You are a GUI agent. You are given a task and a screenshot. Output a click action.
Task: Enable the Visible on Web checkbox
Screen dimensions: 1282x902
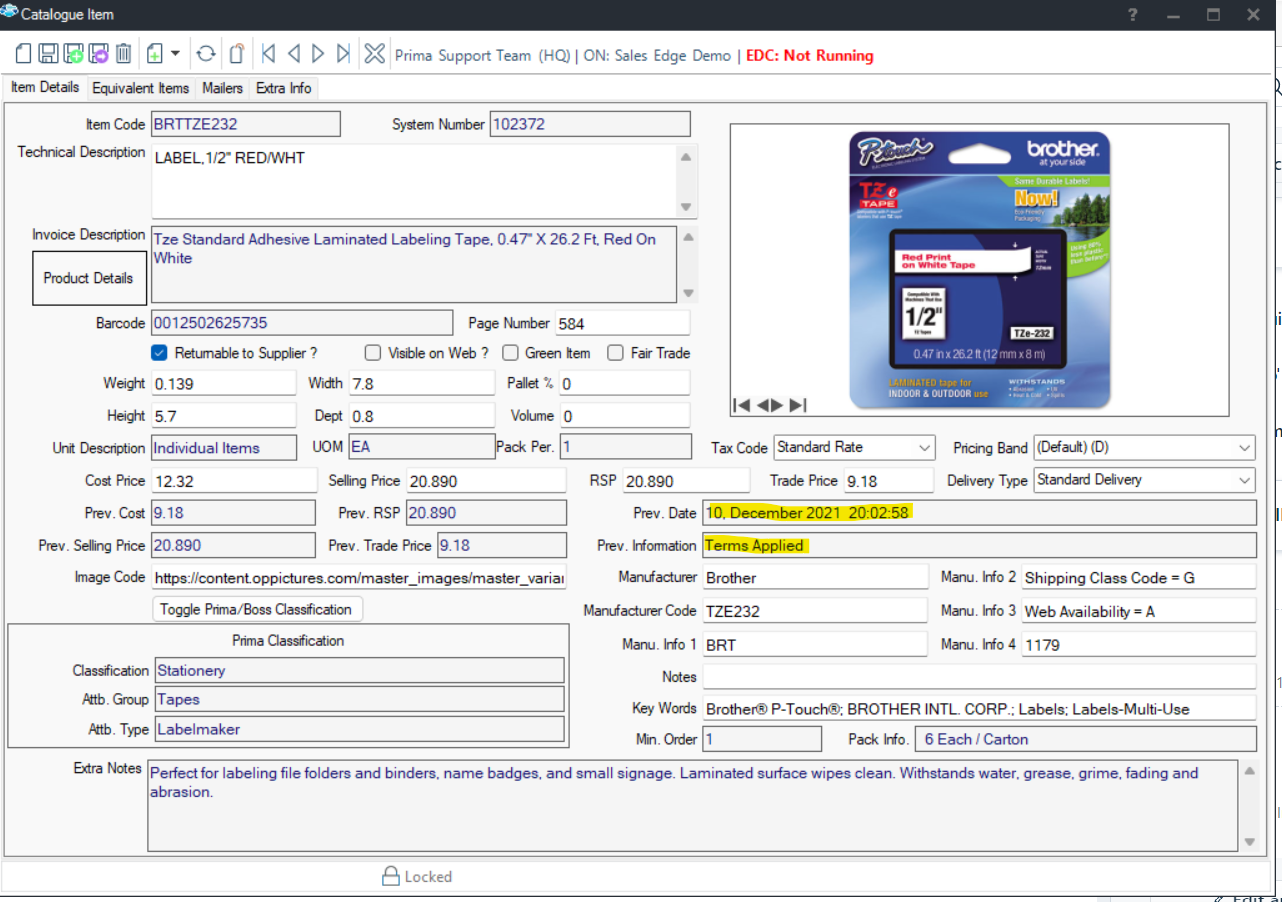[x=373, y=353]
